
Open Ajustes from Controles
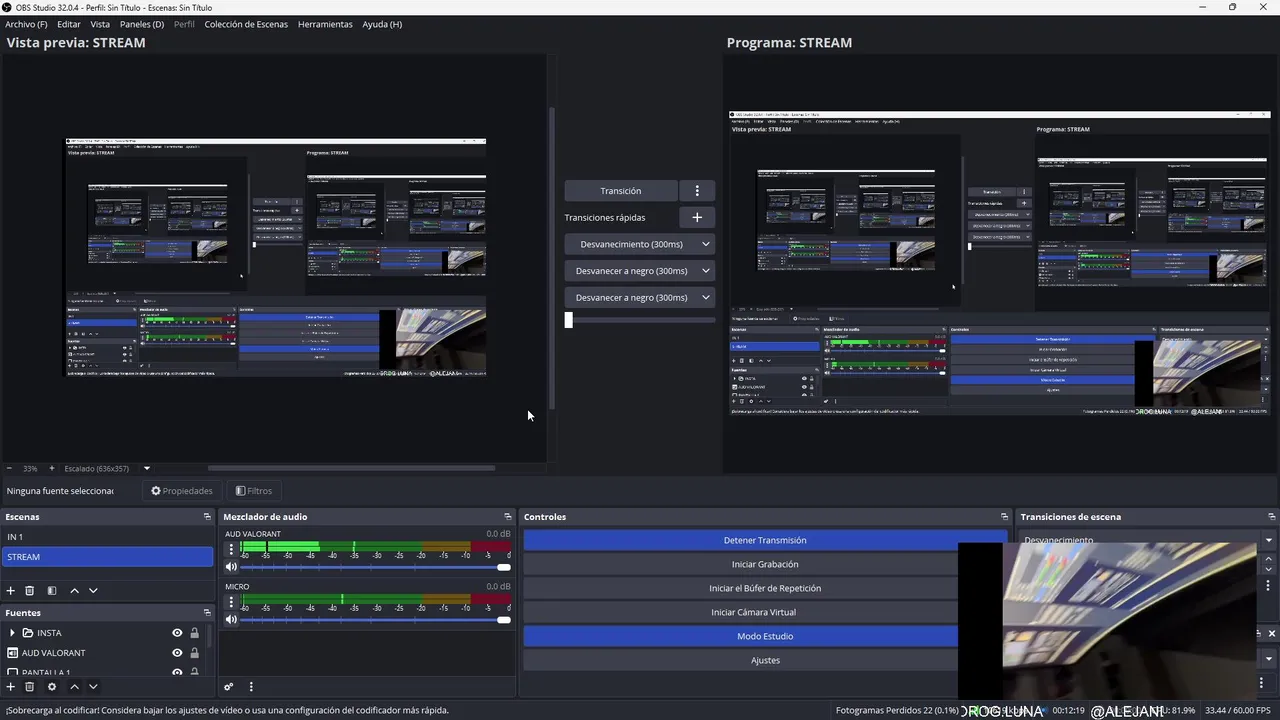pos(765,660)
